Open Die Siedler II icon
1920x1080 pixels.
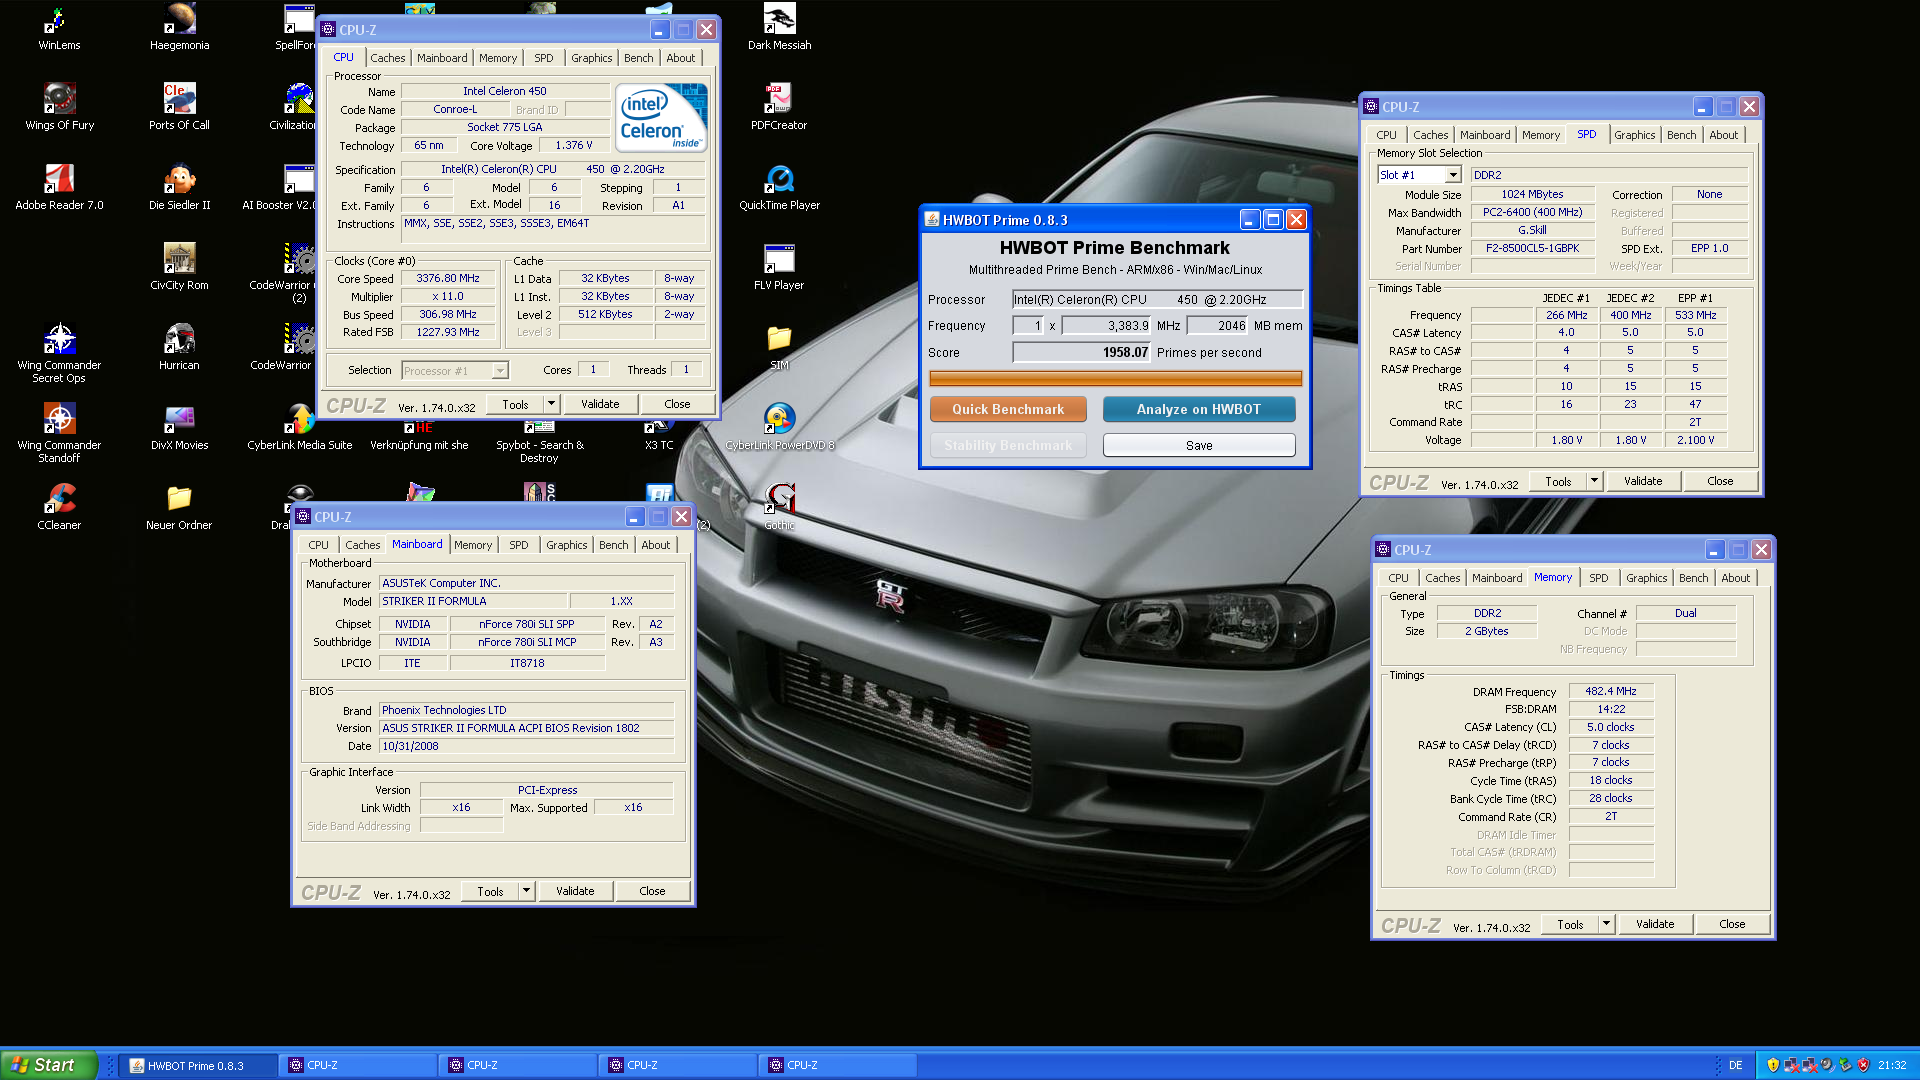tap(180, 187)
